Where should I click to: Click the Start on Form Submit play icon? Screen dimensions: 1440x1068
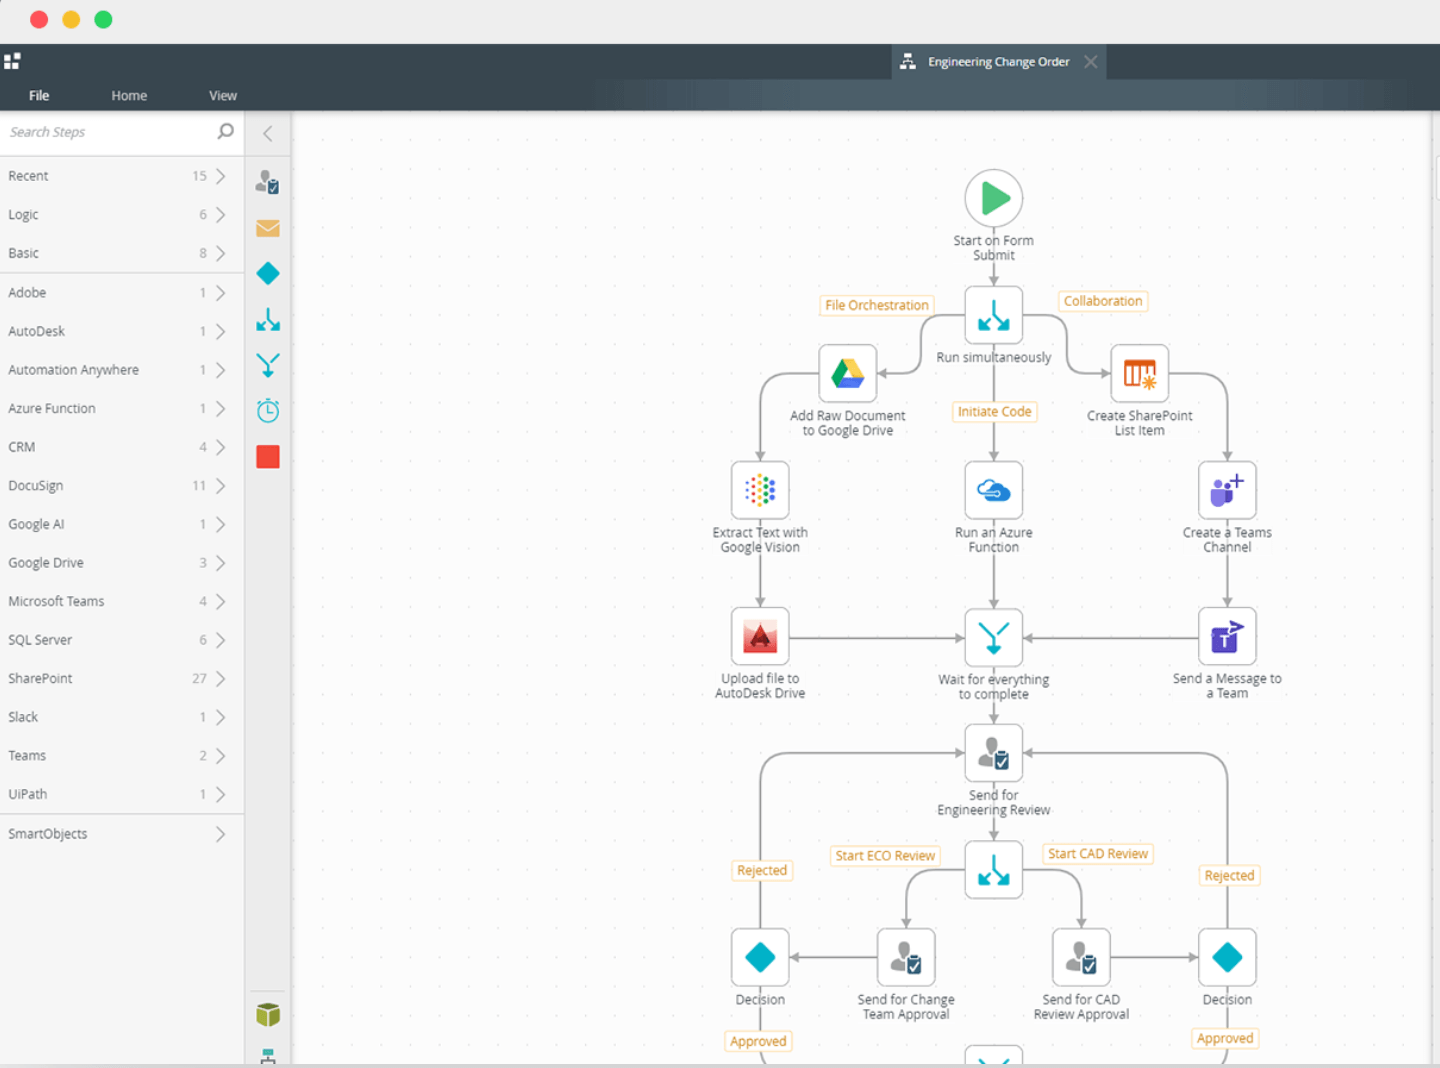click(x=993, y=198)
